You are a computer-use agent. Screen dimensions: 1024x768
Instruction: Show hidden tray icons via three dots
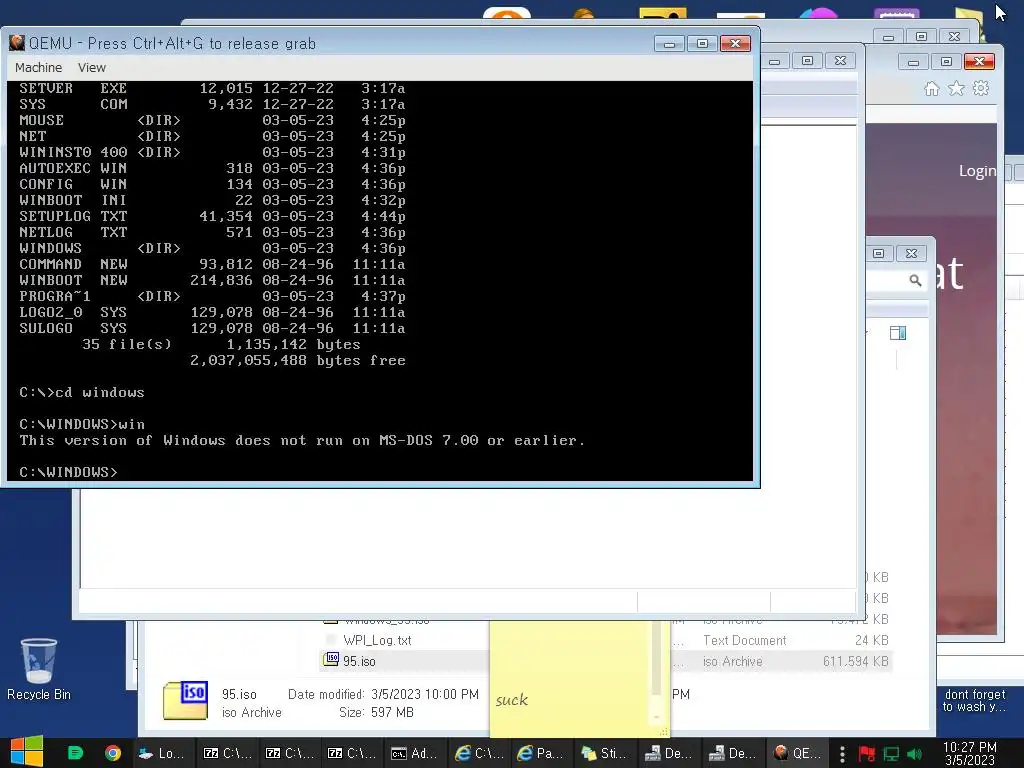tap(842, 754)
